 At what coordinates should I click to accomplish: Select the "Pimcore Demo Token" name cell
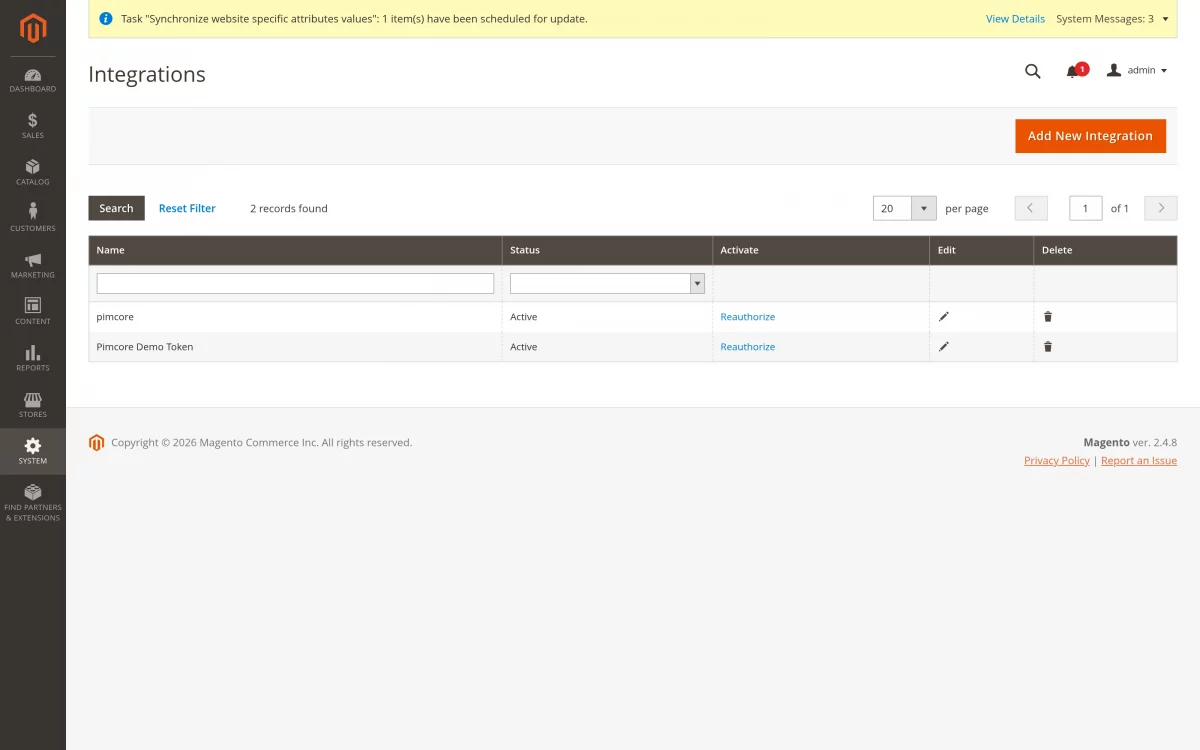(295, 346)
